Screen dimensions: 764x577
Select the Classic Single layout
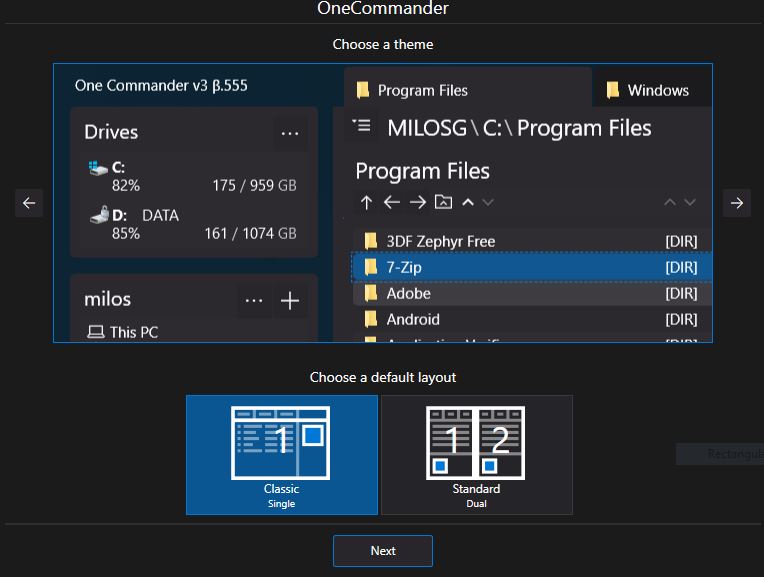pos(282,455)
